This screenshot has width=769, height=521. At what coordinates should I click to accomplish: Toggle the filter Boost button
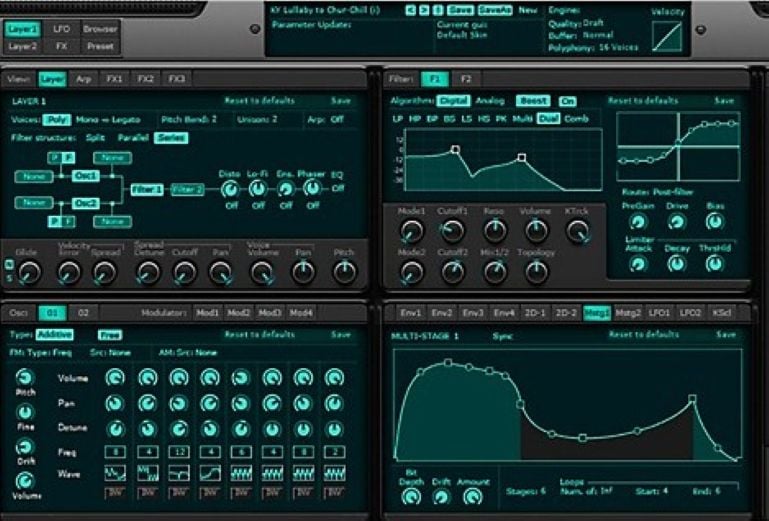coord(533,101)
